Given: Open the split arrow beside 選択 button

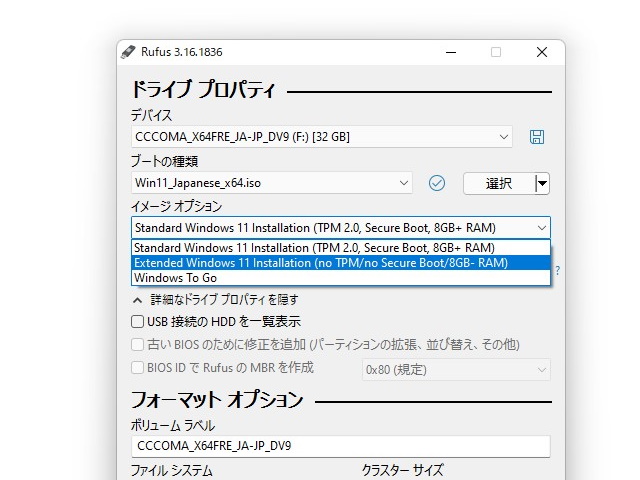Looking at the screenshot, I should 542,183.
